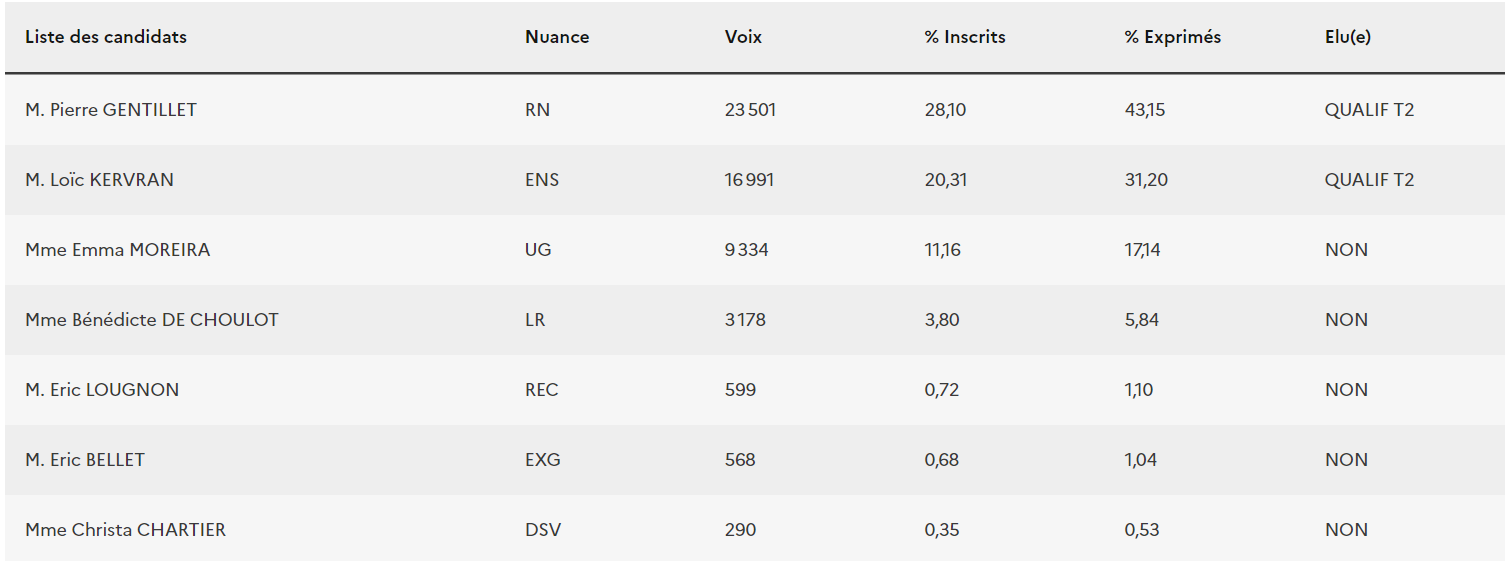Select candidate M. Loïc KERVRAN
Viewport: 1510px width, 561px height.
click(99, 180)
